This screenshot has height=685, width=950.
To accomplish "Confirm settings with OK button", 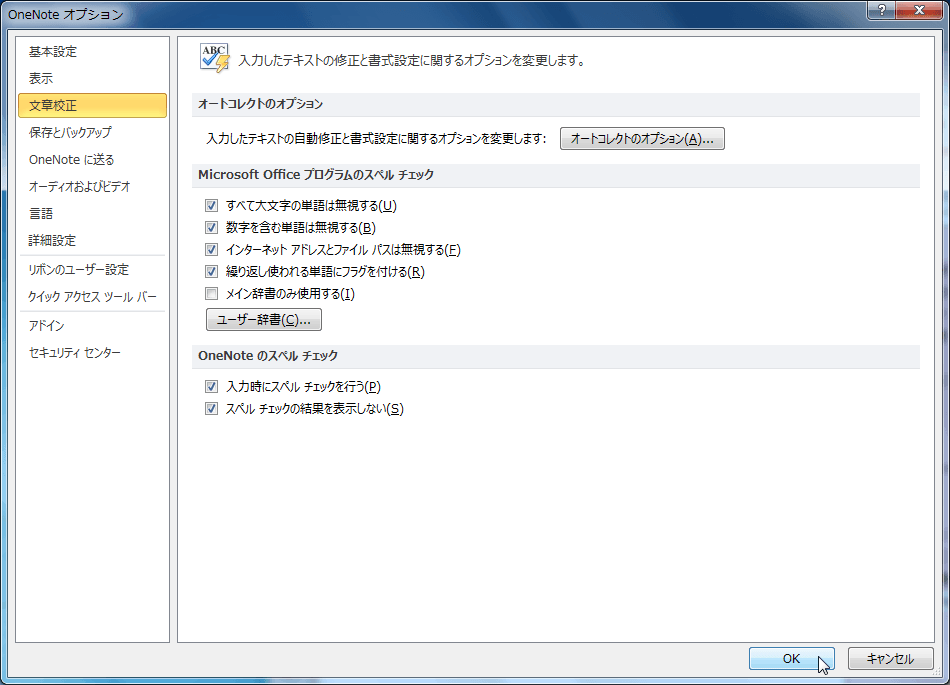I will pyautogui.click(x=791, y=658).
